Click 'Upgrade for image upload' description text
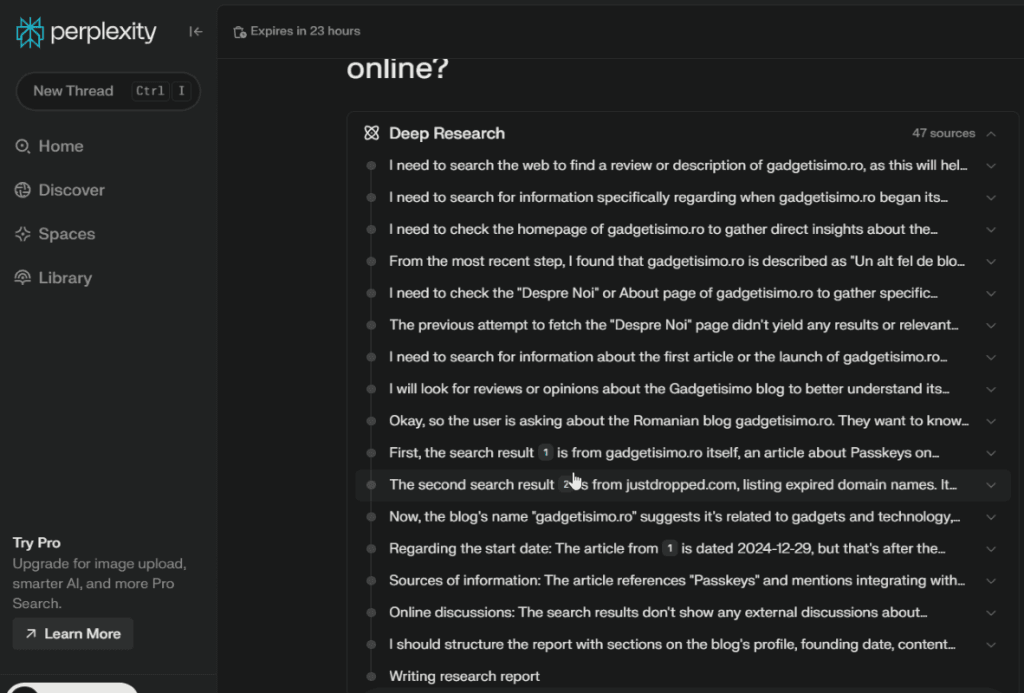 click(99, 583)
